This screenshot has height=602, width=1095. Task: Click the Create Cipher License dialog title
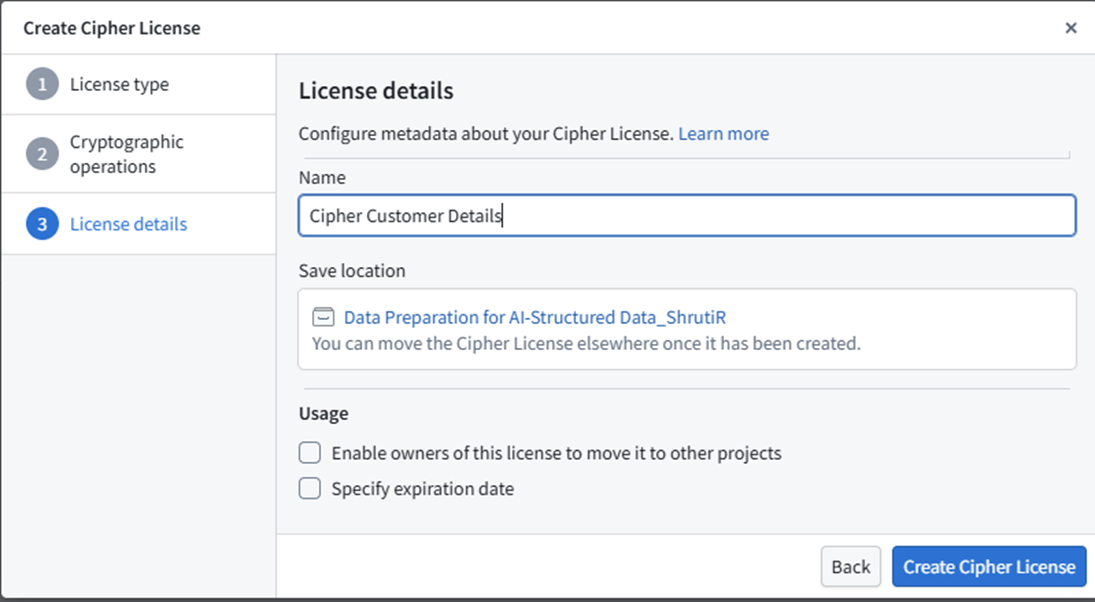(x=112, y=28)
